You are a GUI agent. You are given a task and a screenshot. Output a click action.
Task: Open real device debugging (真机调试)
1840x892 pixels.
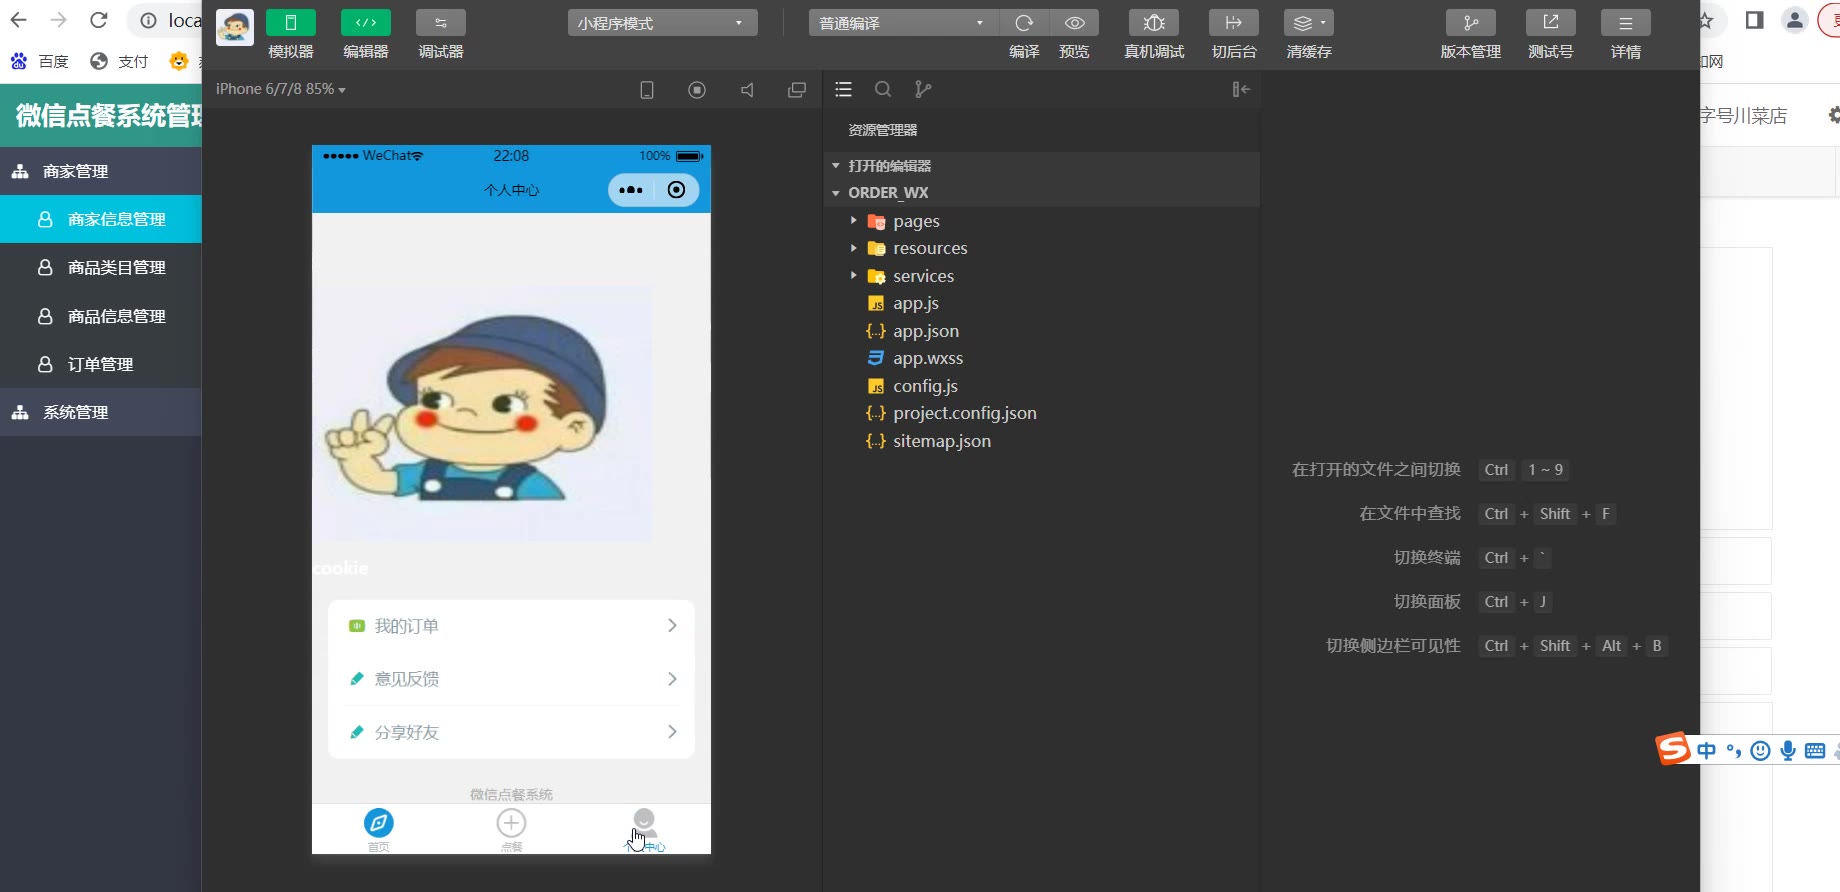tap(1154, 23)
